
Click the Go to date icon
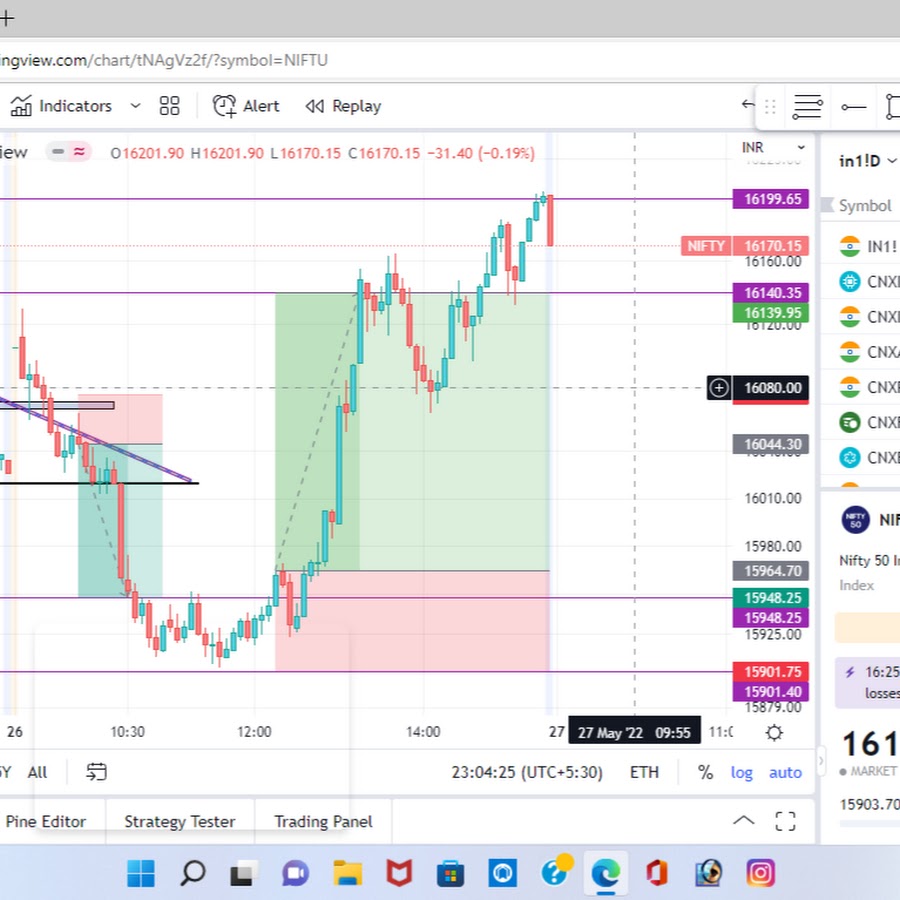[x=96, y=772]
